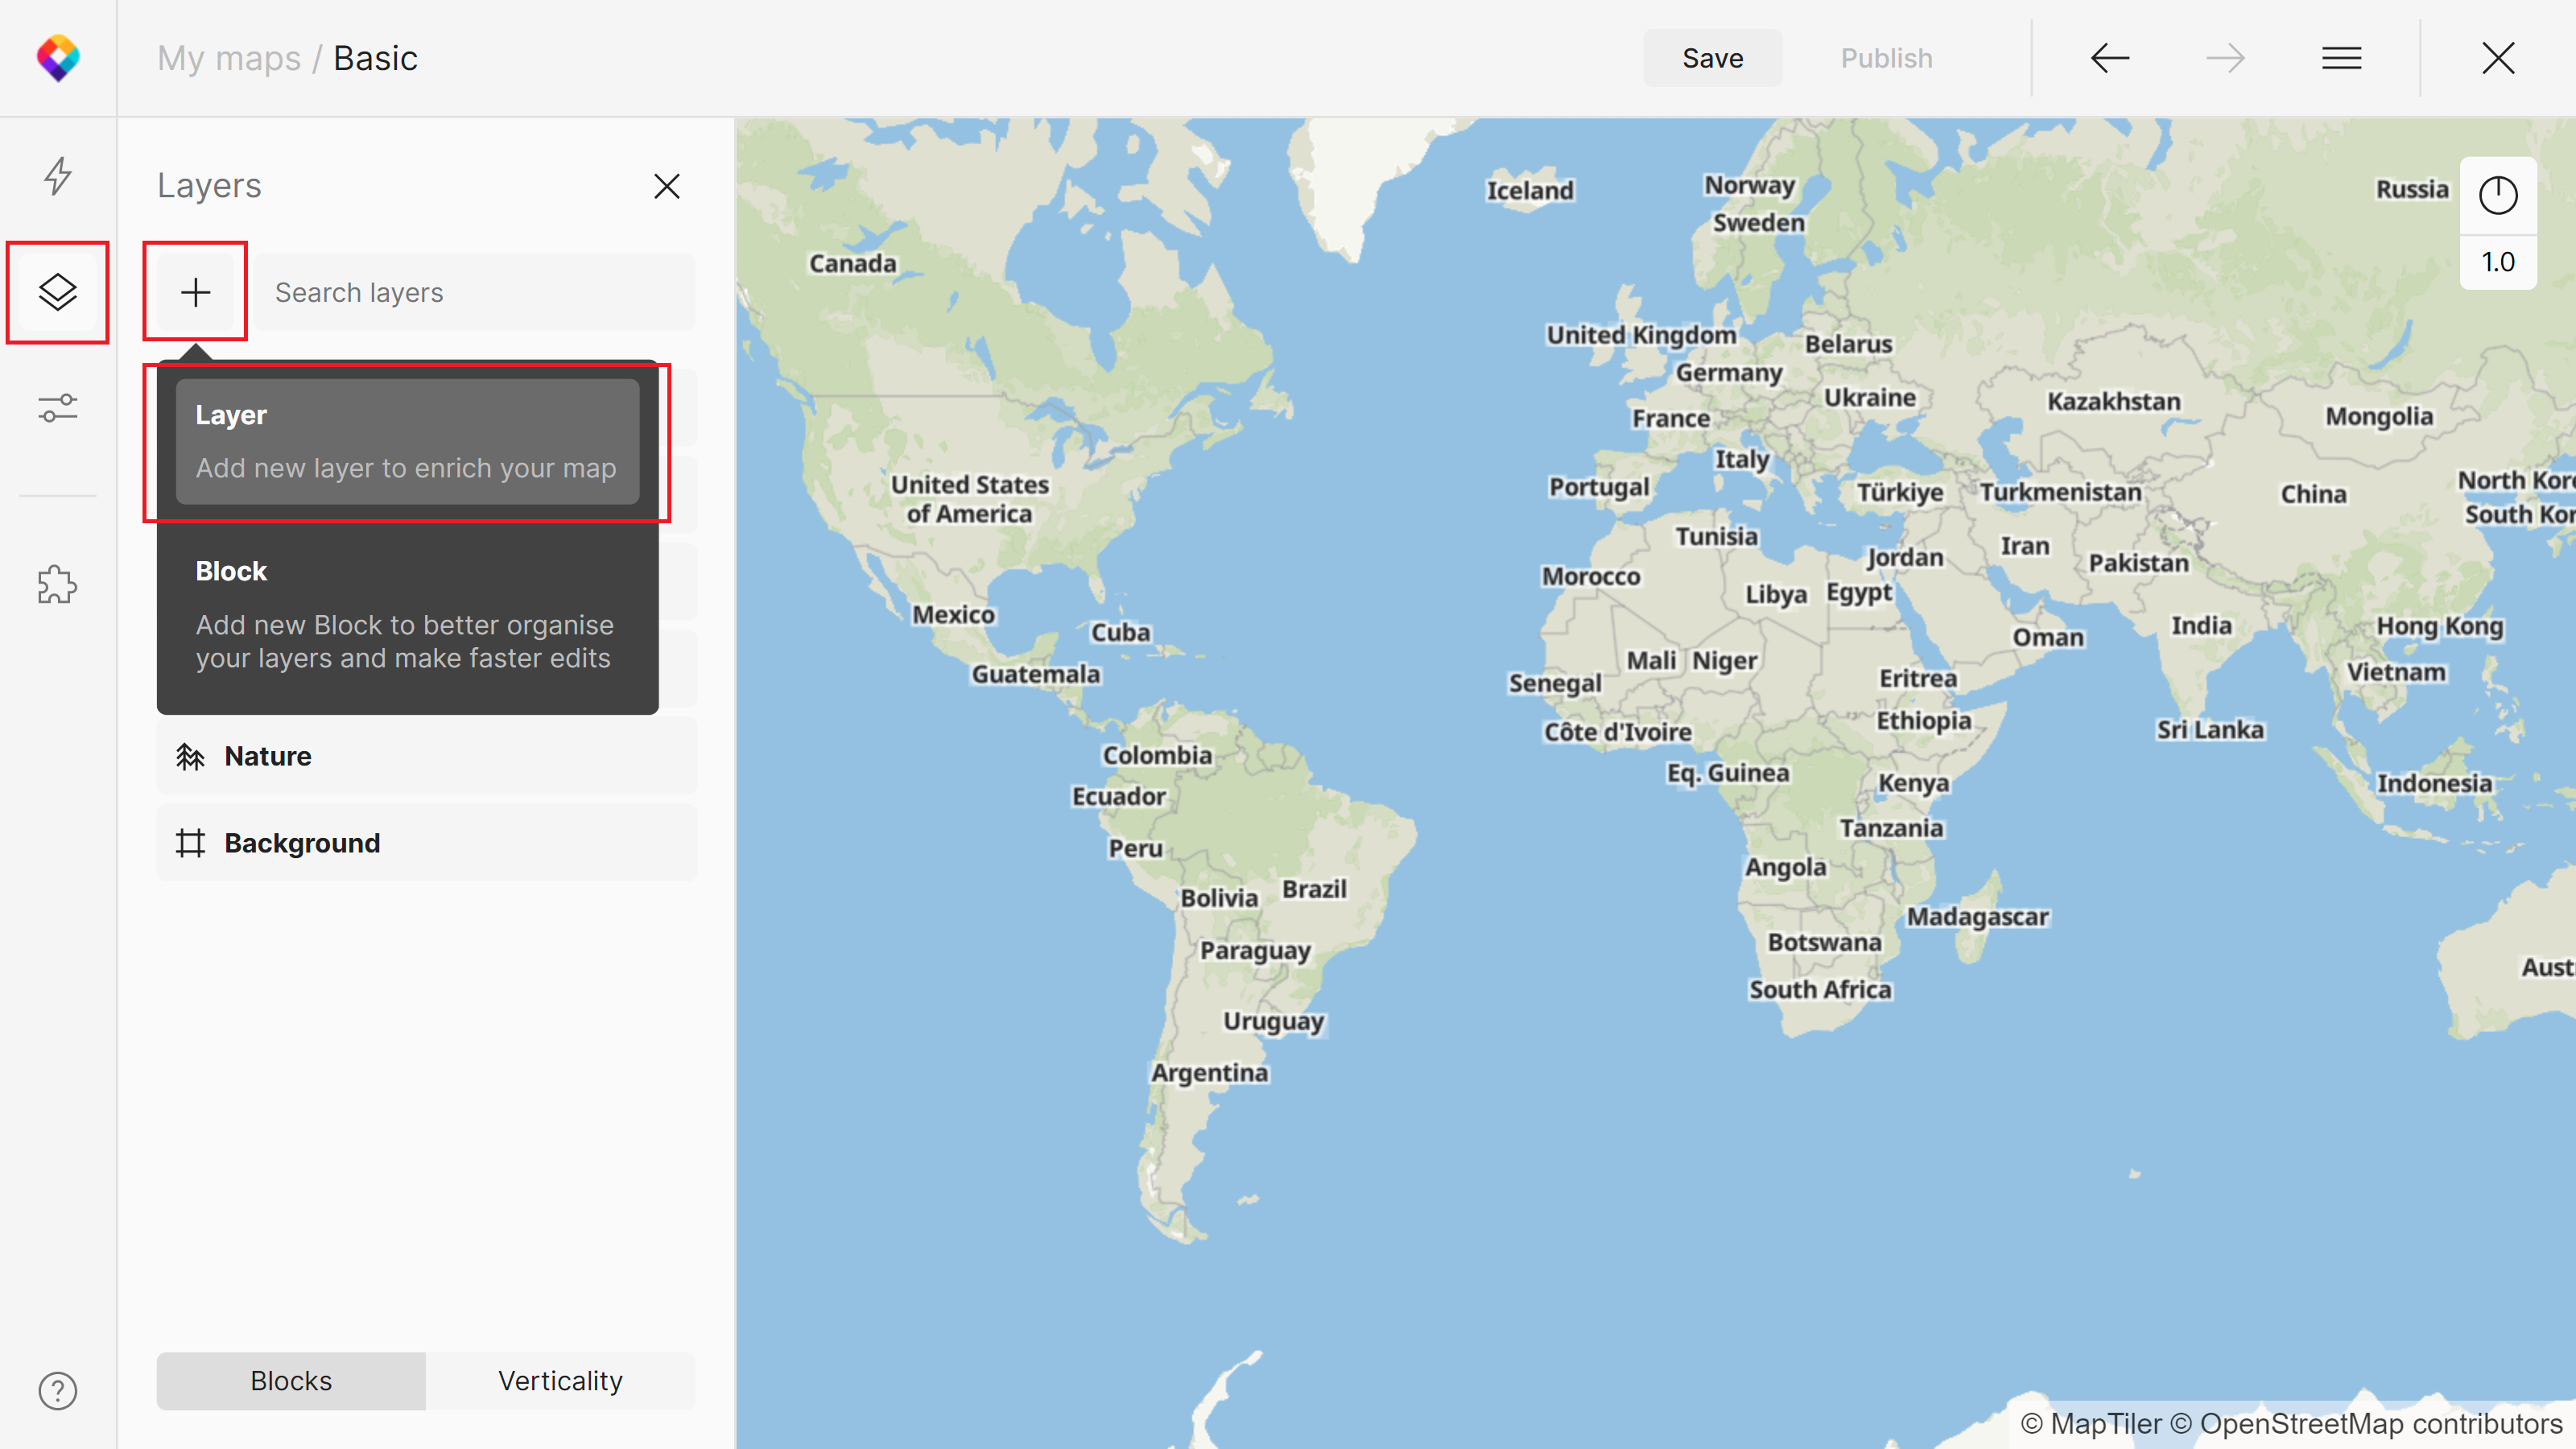This screenshot has height=1449, width=2576.
Task: Click the undo back arrow
Action: click(2109, 58)
